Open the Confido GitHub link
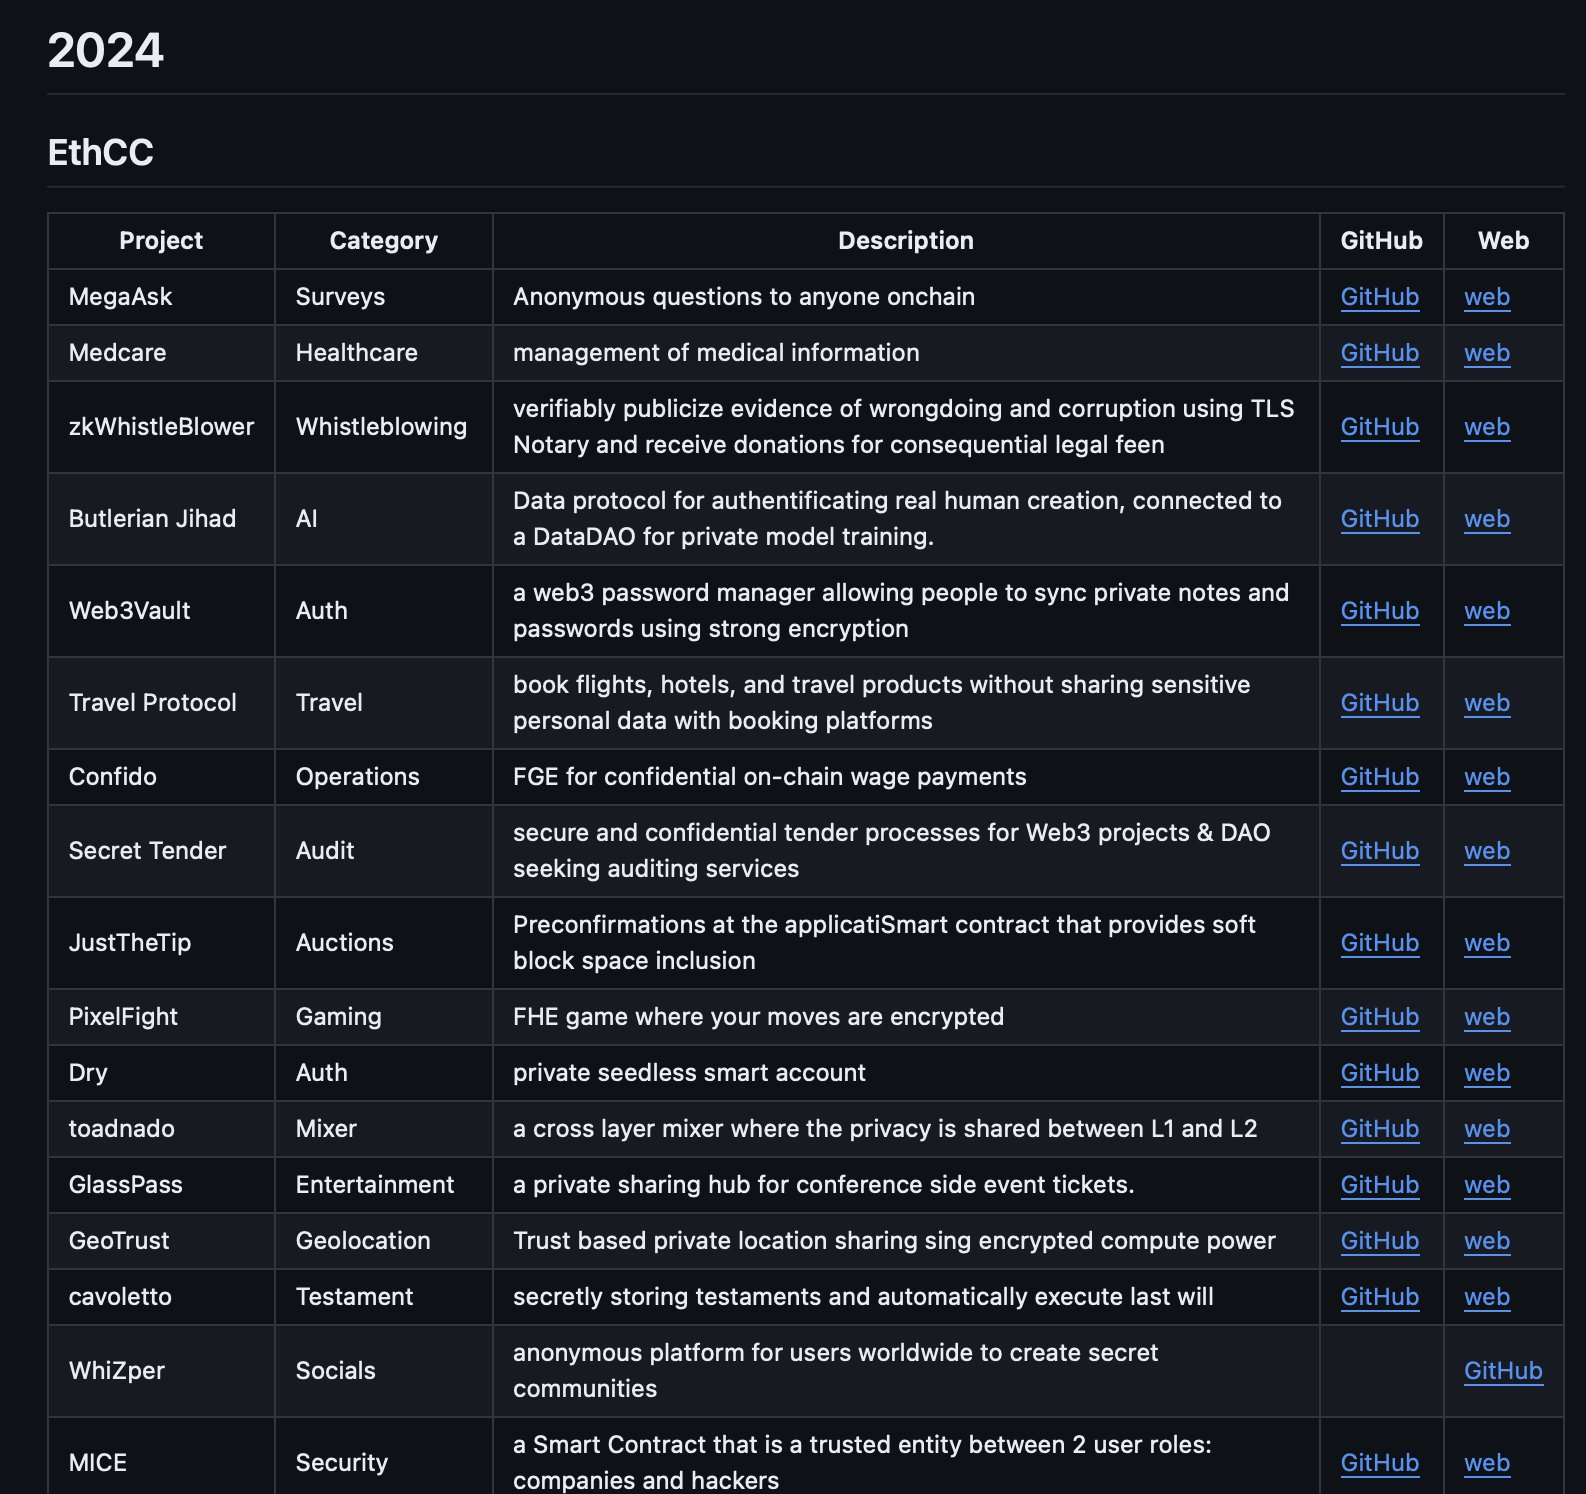 click(1379, 777)
